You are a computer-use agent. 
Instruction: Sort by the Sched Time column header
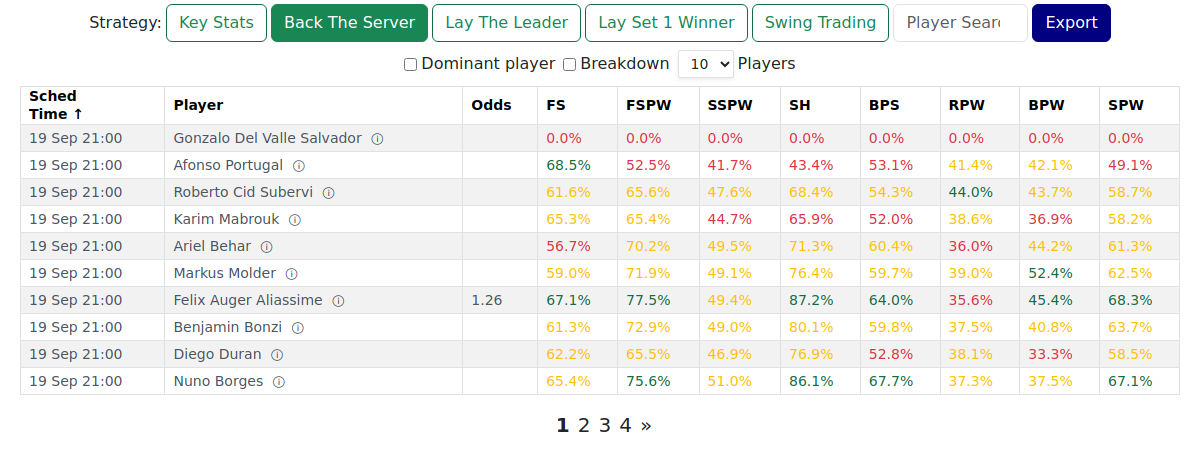(x=55, y=105)
